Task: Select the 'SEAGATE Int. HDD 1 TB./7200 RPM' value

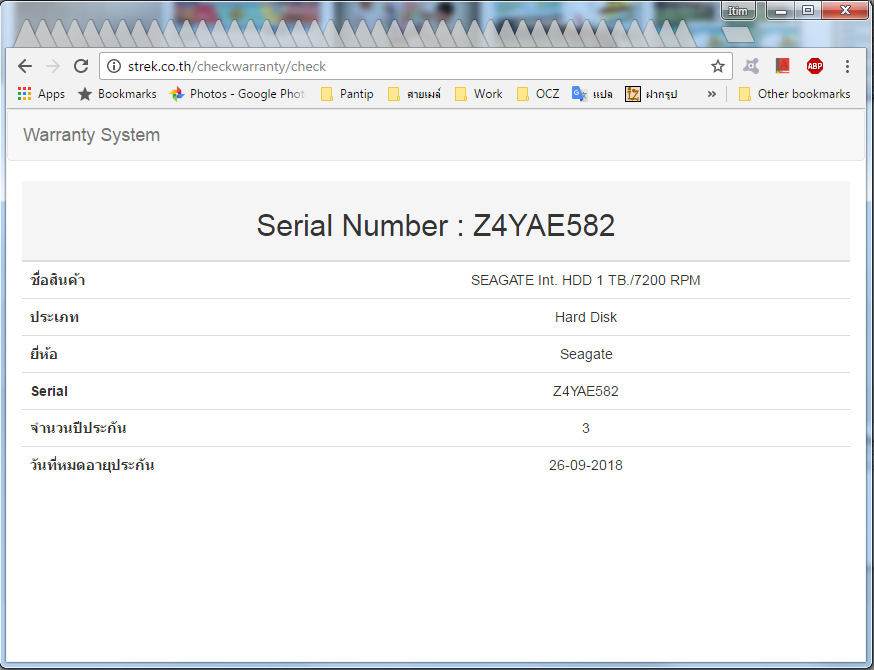Action: [x=585, y=280]
